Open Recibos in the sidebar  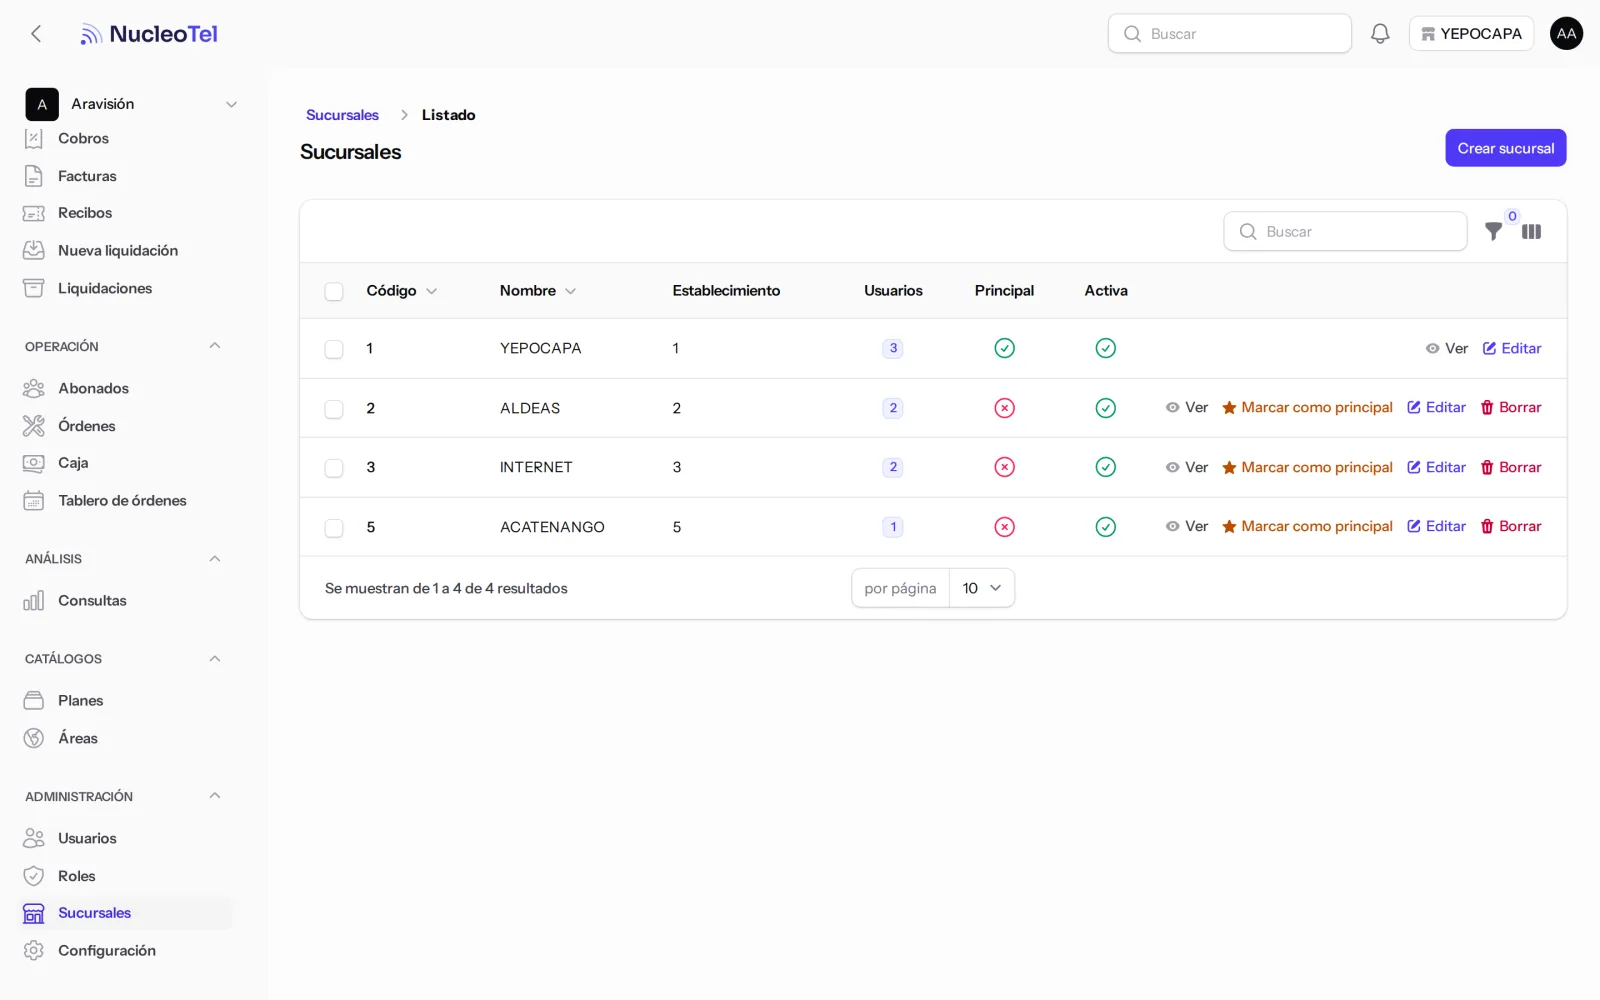[x=85, y=213]
